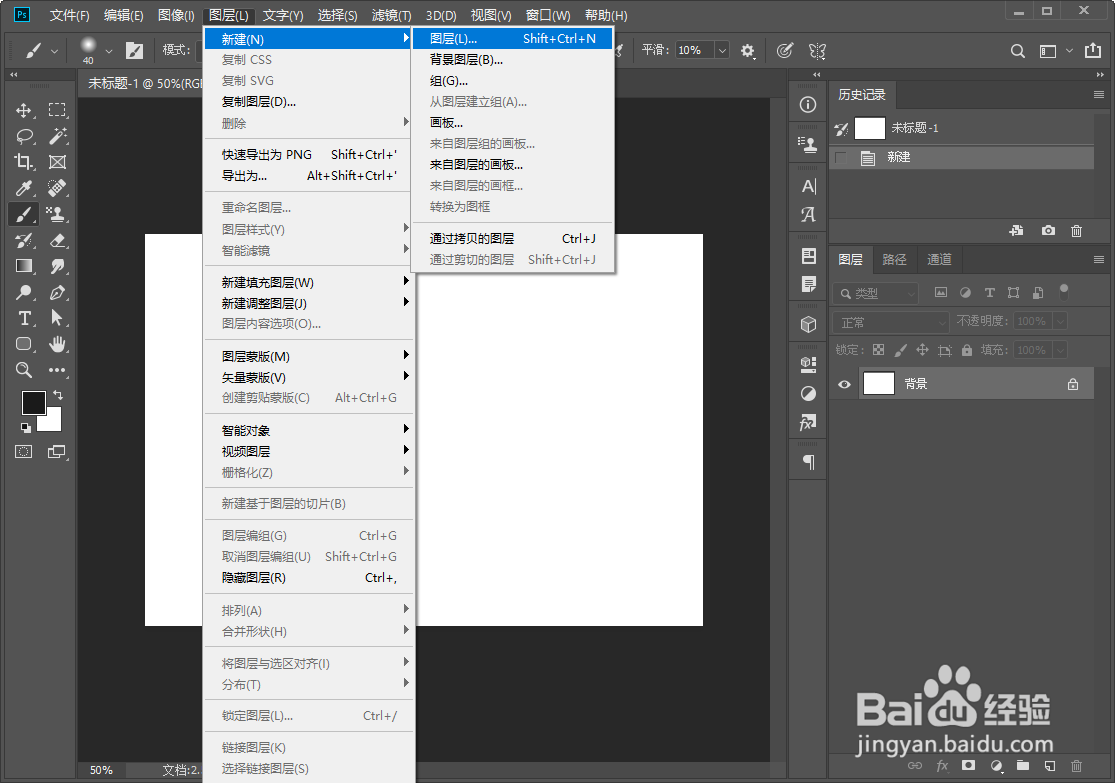The height and width of the screenshot is (783, 1115).
Task: Select the Rounded Rectangle shape tool
Action: click(23, 344)
